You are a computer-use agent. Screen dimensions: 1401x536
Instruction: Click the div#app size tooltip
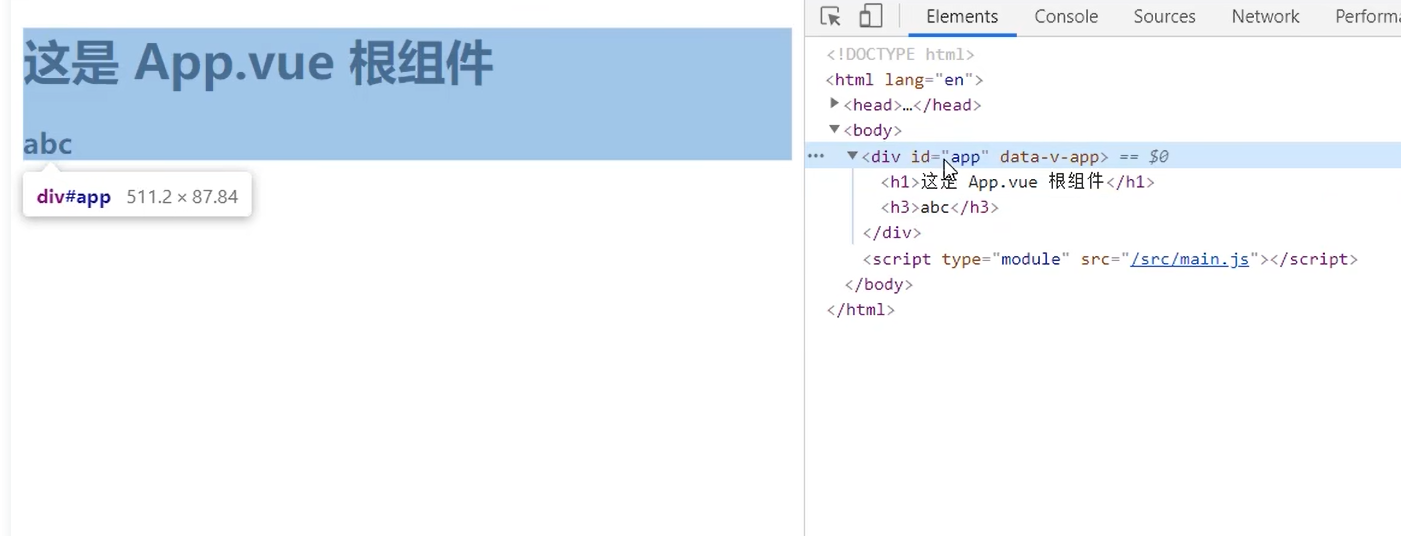point(137,196)
